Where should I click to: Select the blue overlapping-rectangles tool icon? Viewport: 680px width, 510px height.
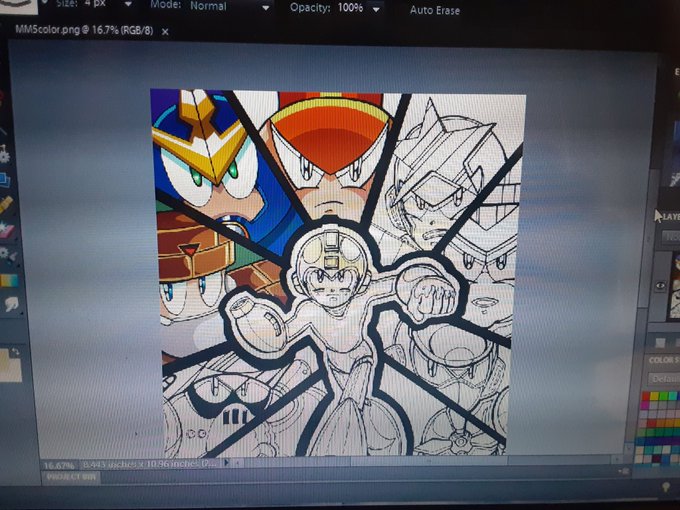5,180
